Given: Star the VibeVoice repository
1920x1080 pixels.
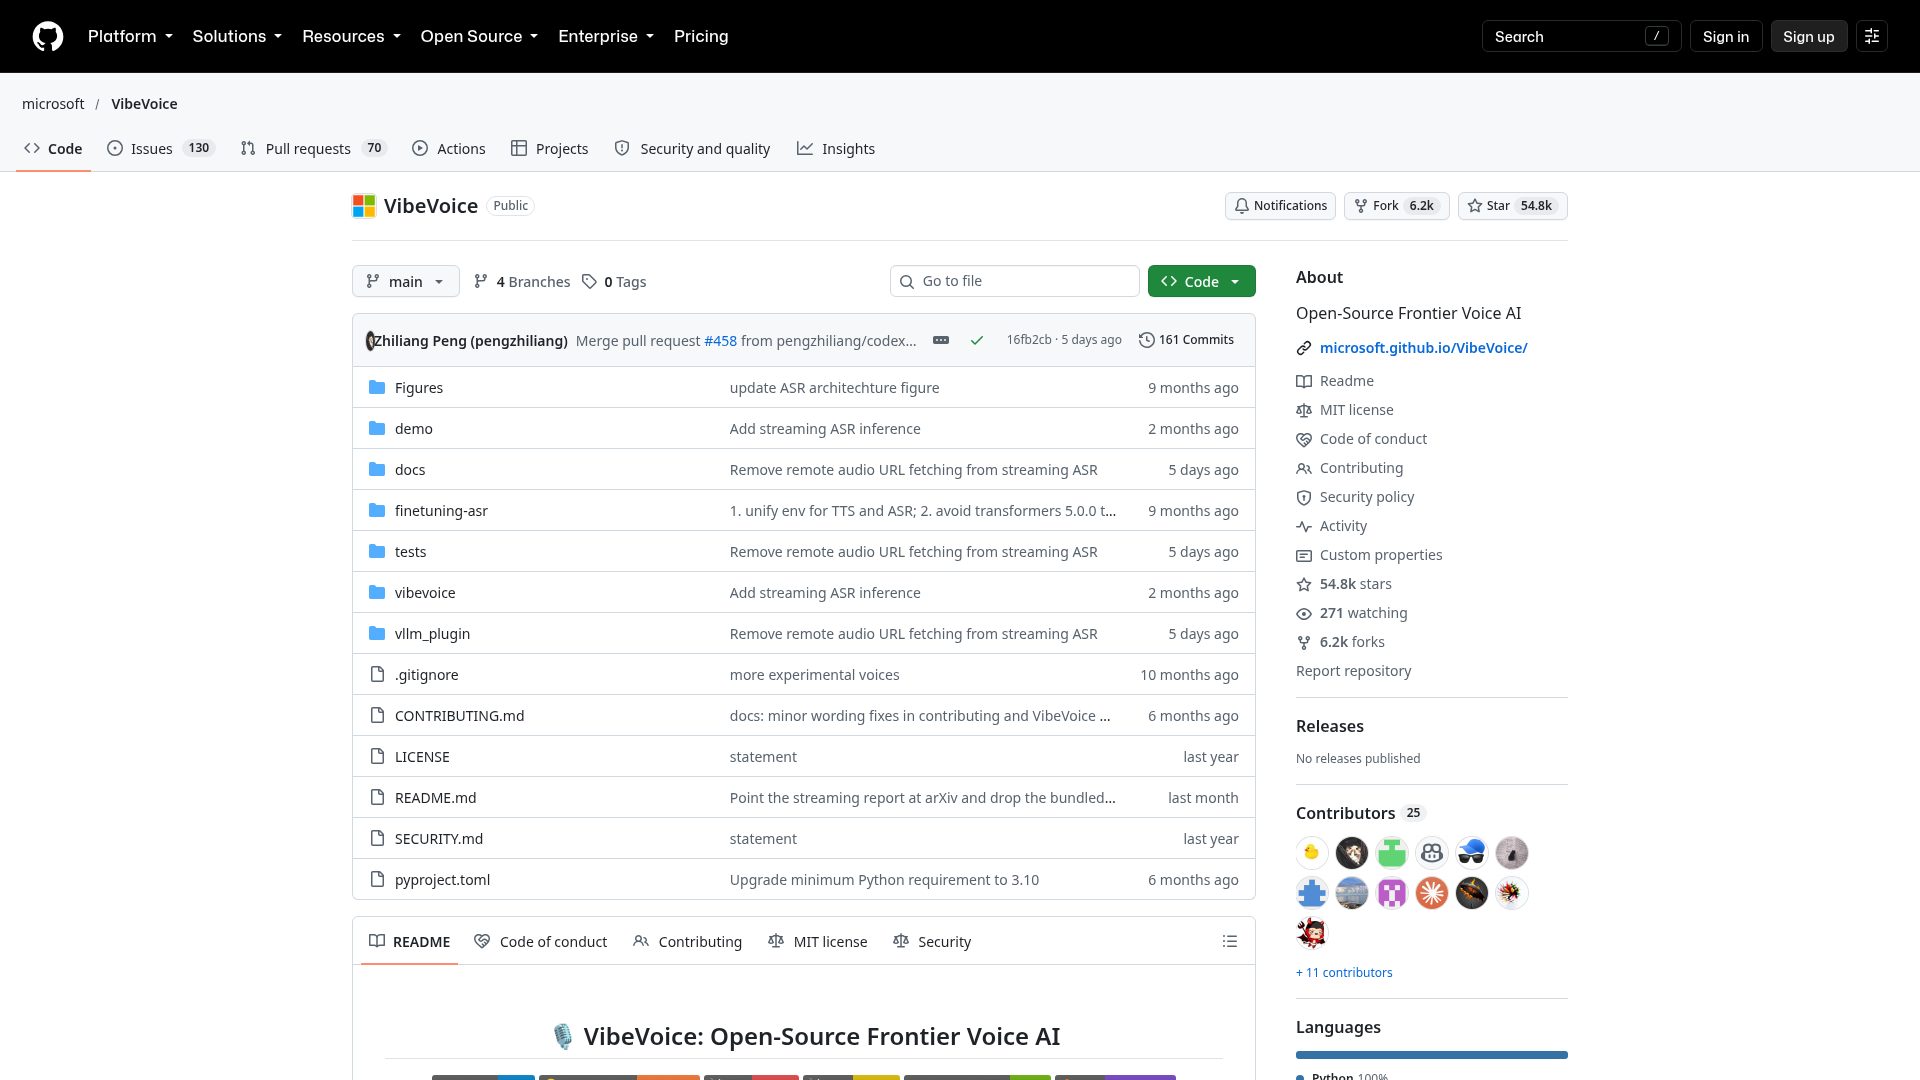Looking at the screenshot, I should tap(1512, 206).
